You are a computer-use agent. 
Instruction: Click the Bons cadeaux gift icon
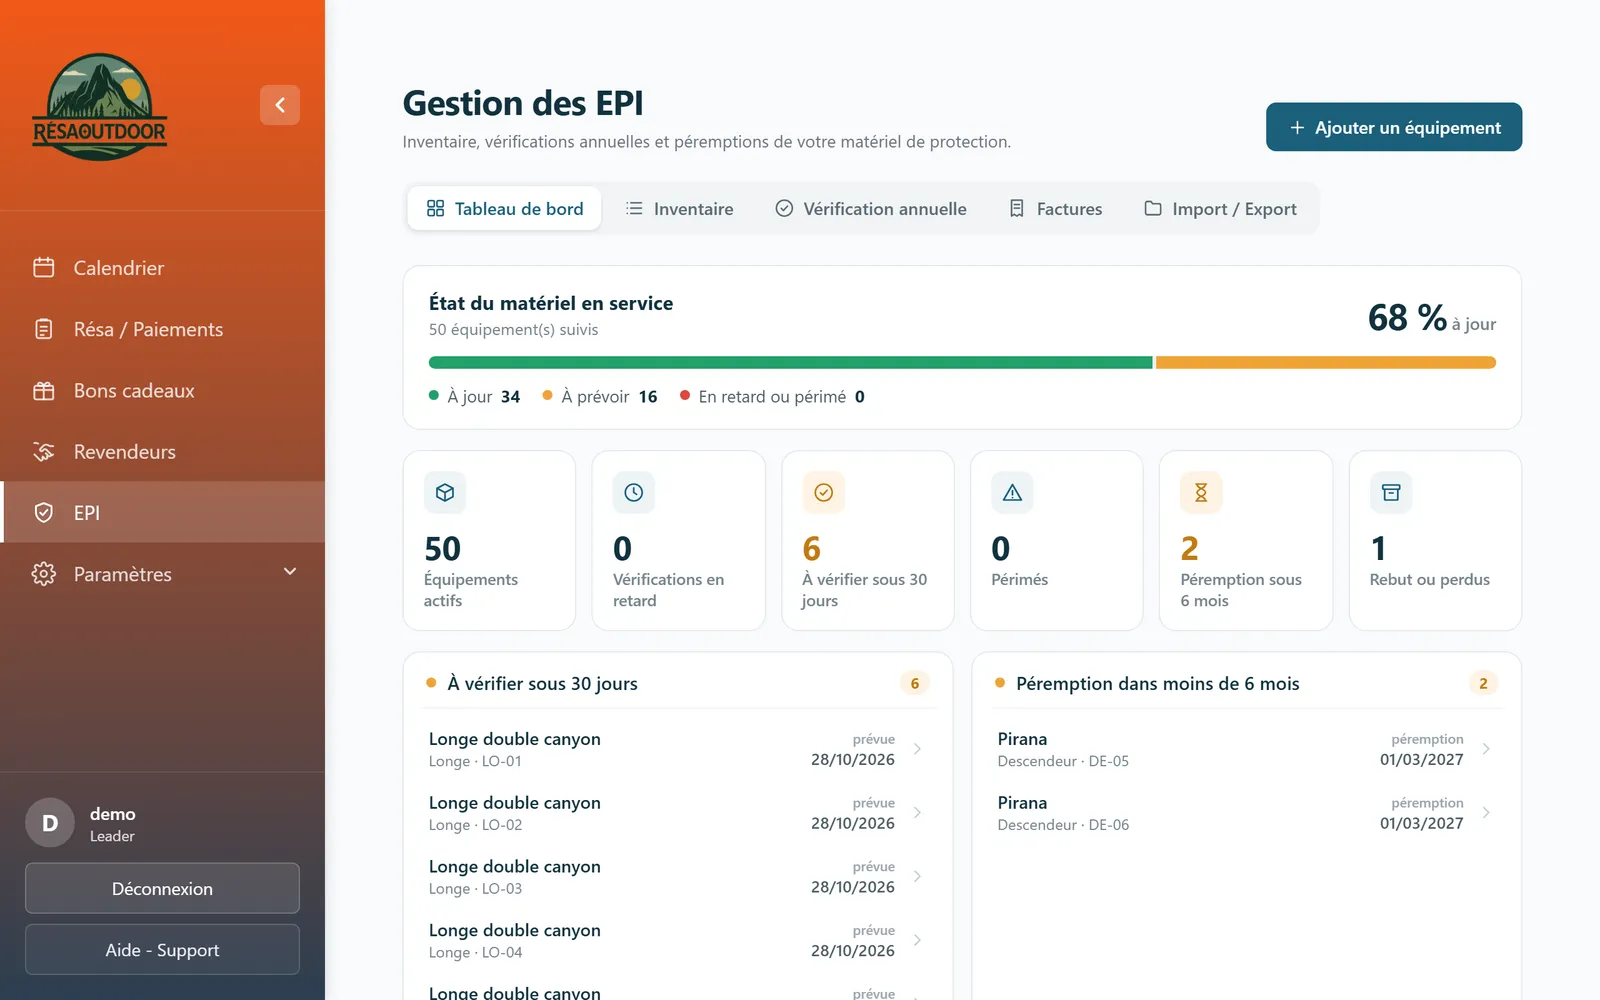(x=43, y=390)
